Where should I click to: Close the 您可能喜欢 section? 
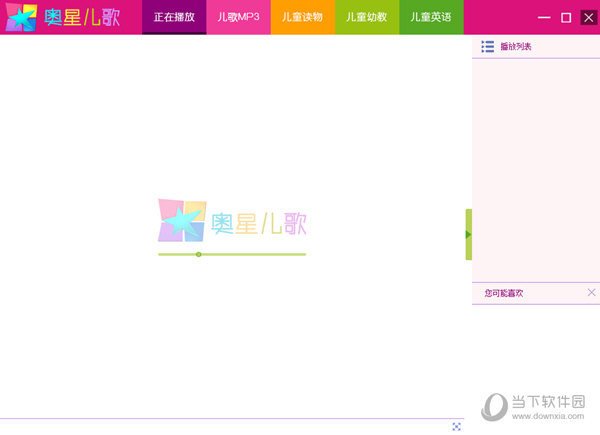tap(591, 293)
